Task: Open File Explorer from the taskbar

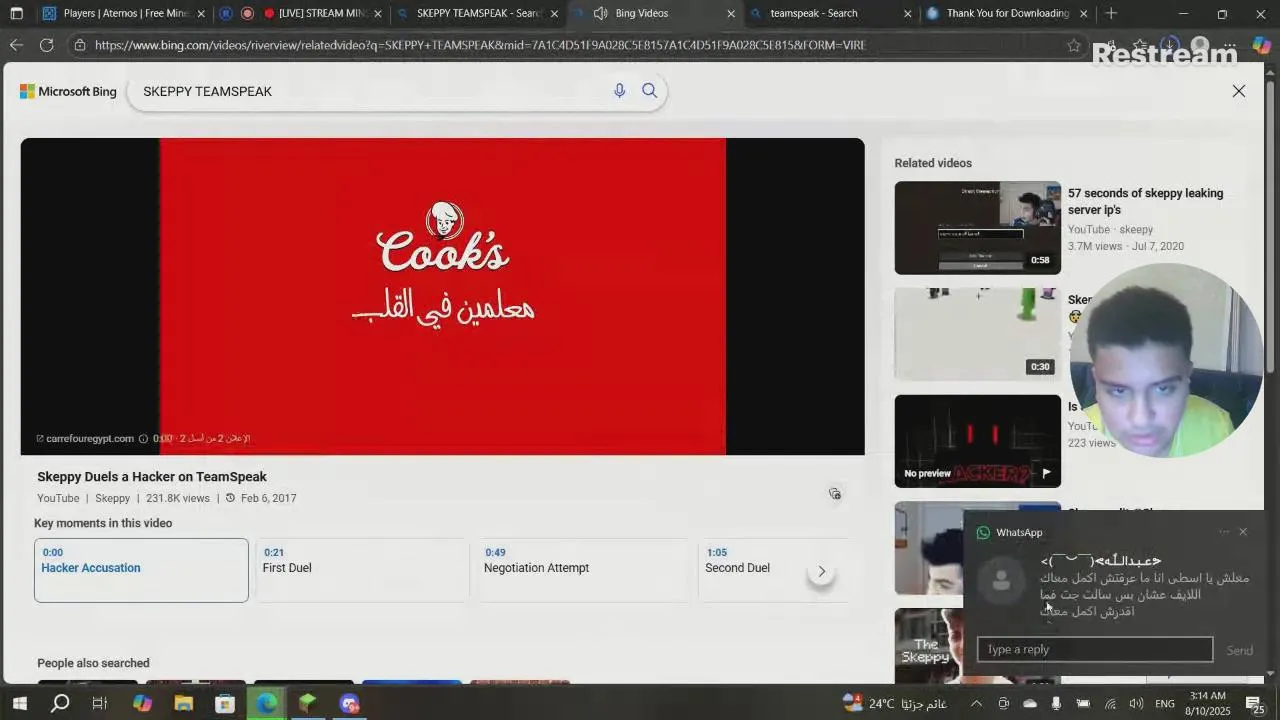Action: (183, 703)
